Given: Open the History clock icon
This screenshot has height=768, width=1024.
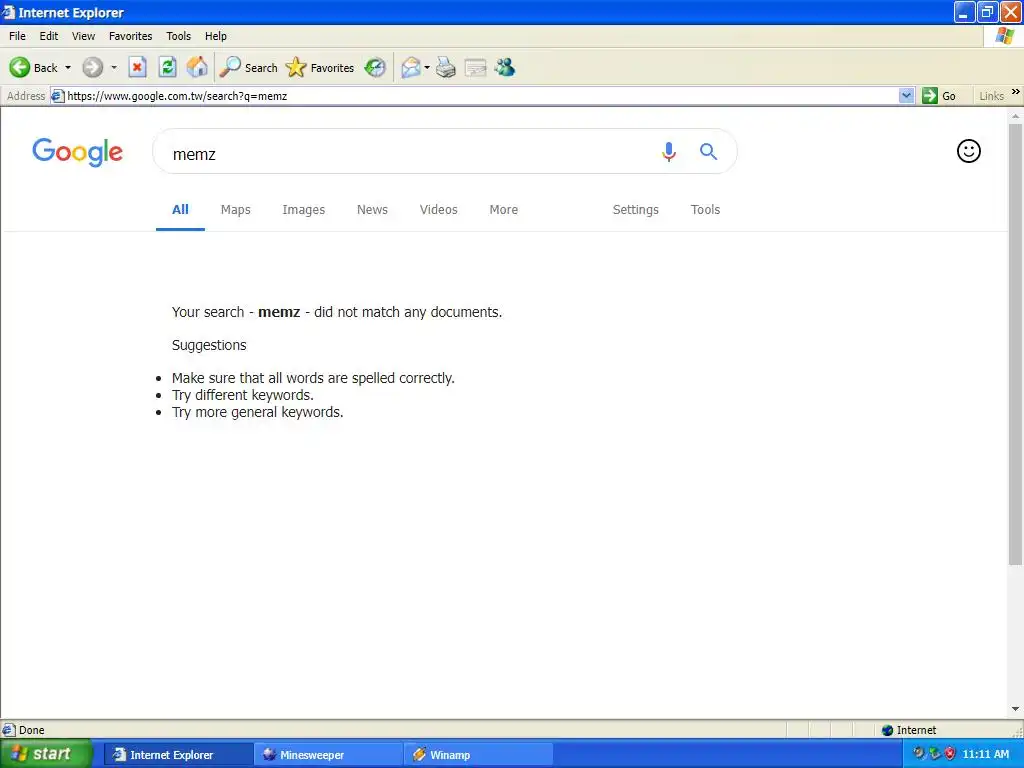Looking at the screenshot, I should [x=375, y=67].
